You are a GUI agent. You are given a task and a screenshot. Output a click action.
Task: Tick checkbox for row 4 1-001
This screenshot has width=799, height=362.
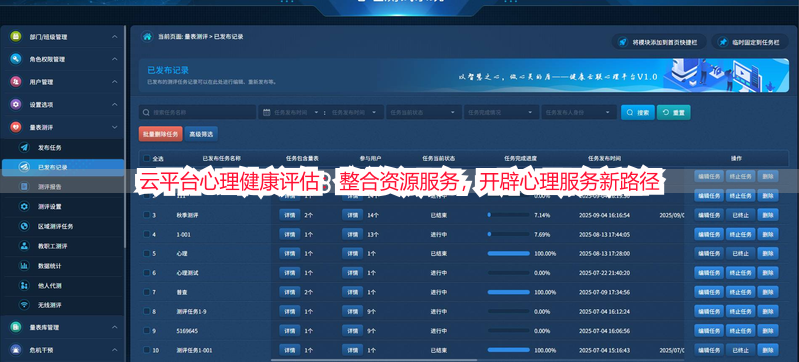tap(147, 235)
